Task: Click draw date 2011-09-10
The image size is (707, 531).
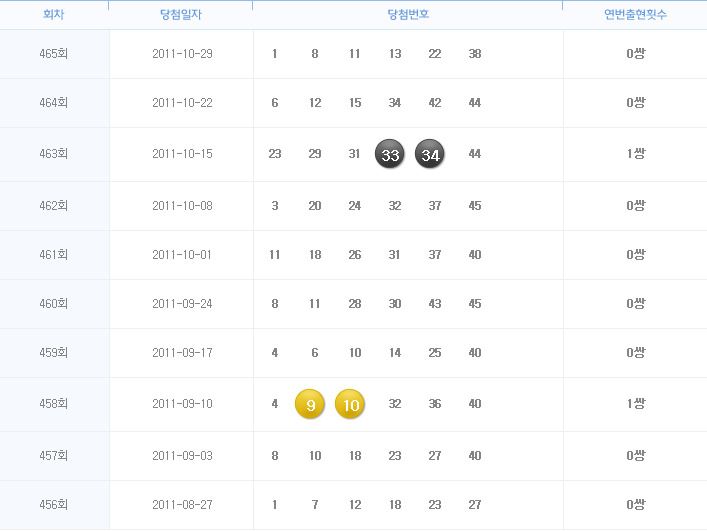Action: coord(182,403)
